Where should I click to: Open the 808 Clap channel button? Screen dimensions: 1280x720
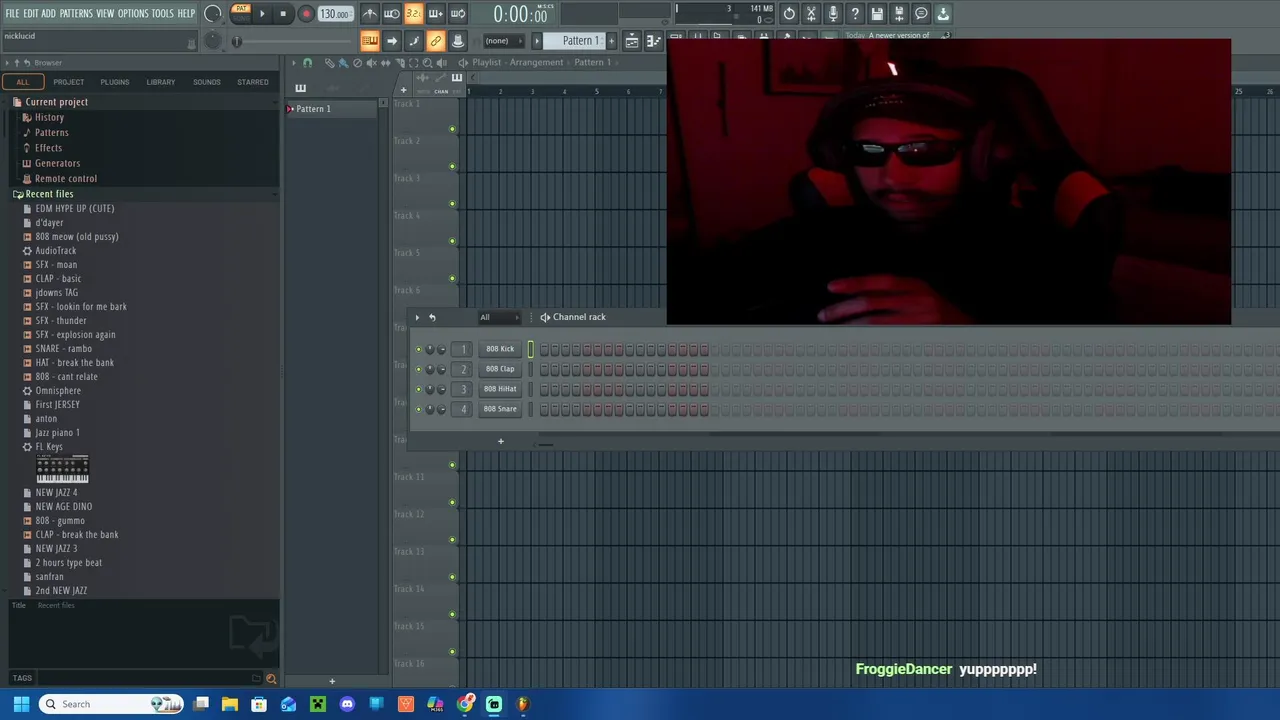[x=500, y=369]
